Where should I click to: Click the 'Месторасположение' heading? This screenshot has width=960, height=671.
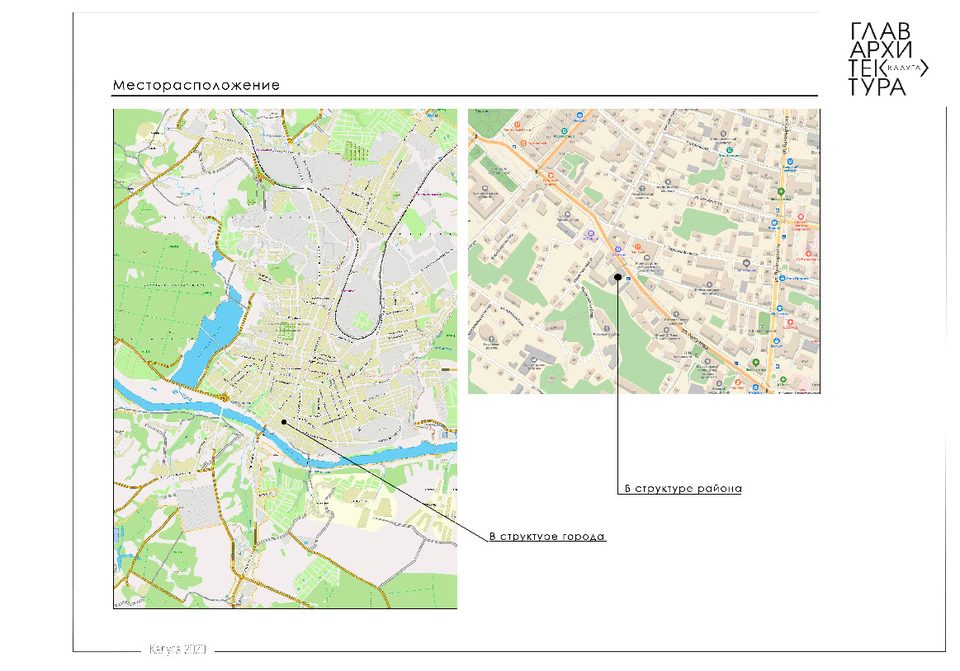pyautogui.click(x=196, y=85)
